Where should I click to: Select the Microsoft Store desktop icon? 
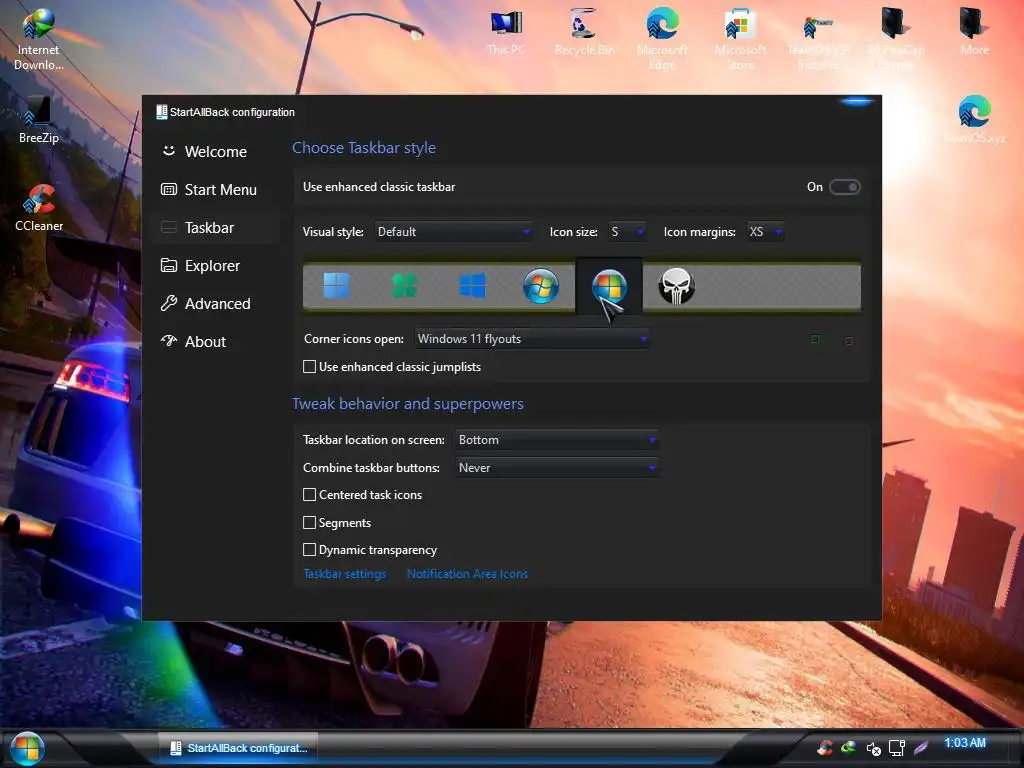[740, 39]
